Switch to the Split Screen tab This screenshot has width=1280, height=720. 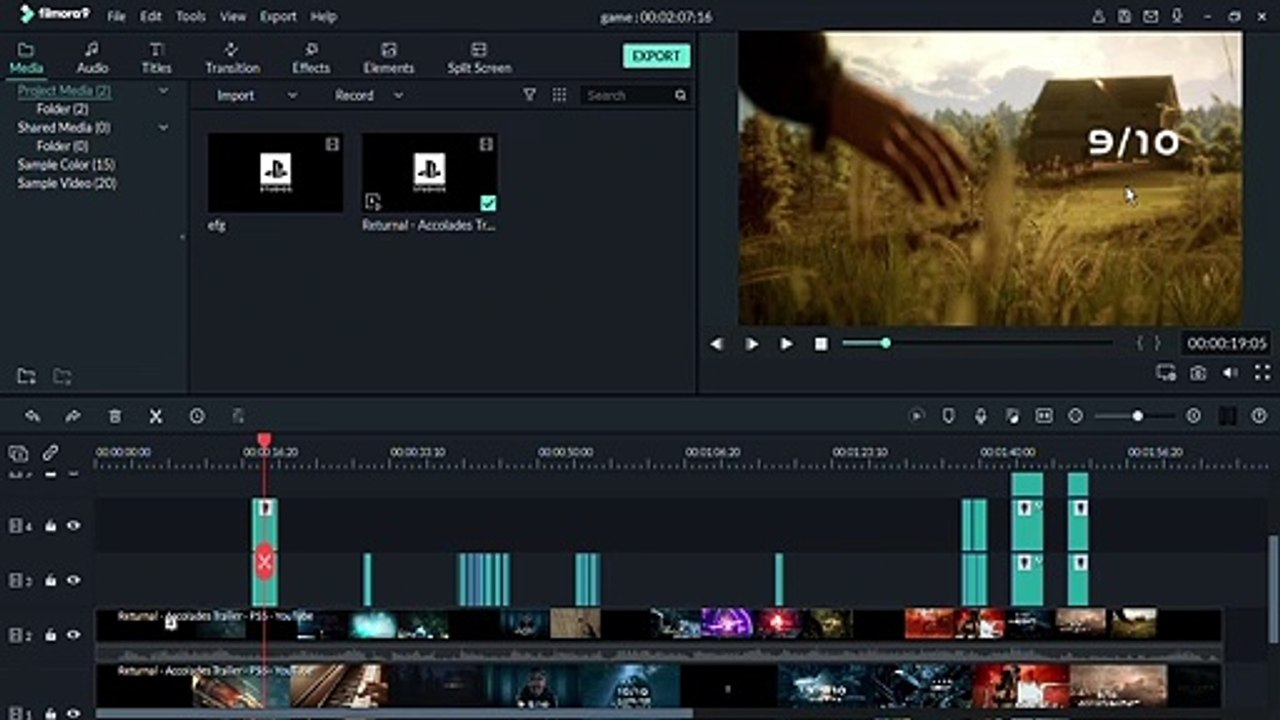[x=479, y=58]
